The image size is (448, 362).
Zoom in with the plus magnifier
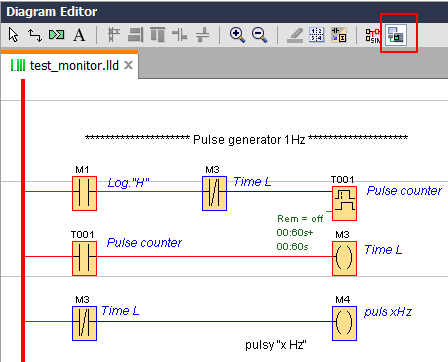click(237, 35)
